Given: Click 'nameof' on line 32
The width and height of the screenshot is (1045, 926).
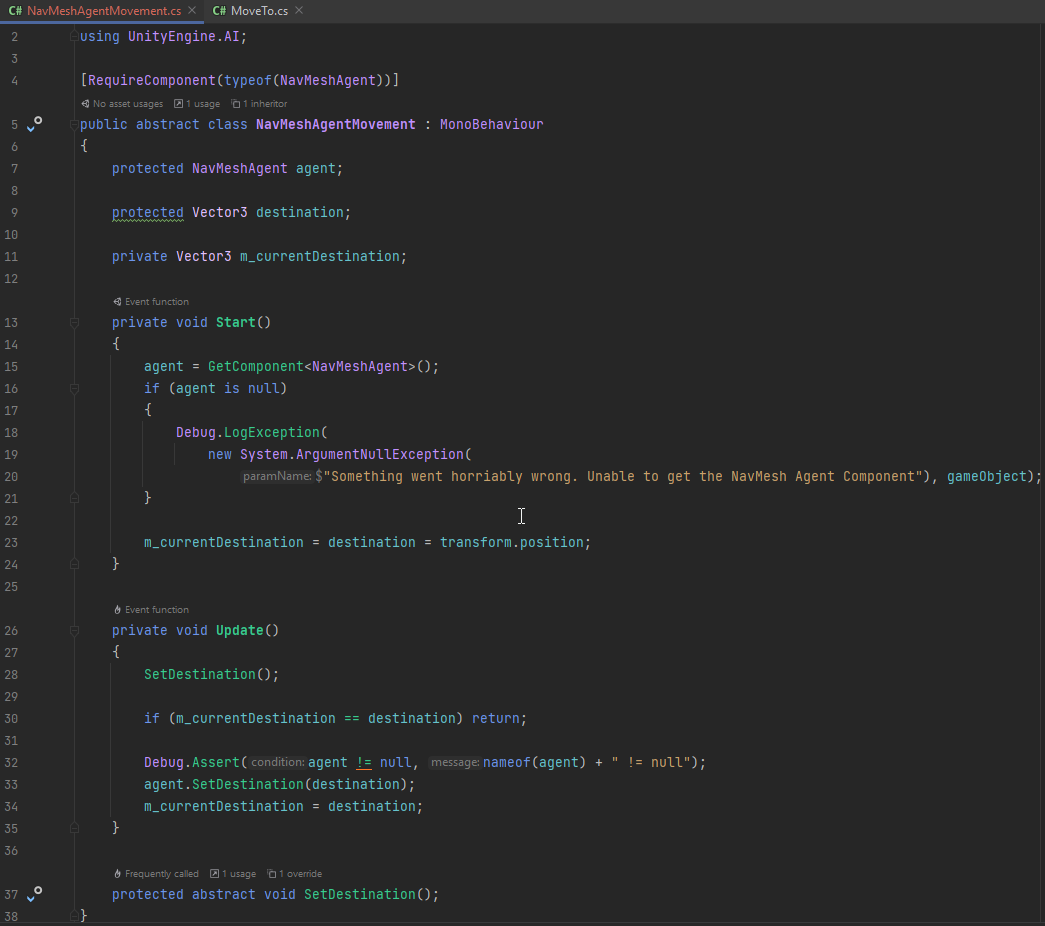Looking at the screenshot, I should tap(507, 762).
